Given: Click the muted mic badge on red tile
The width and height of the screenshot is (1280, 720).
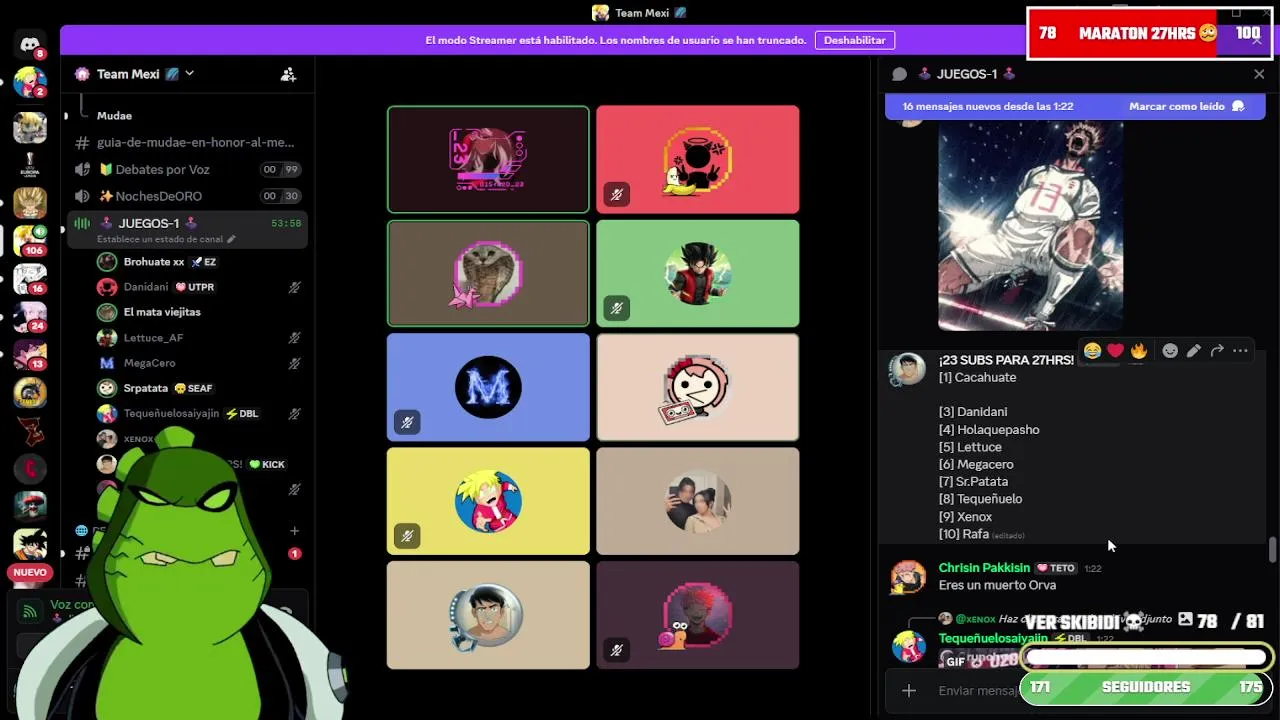Looking at the screenshot, I should (x=617, y=195).
